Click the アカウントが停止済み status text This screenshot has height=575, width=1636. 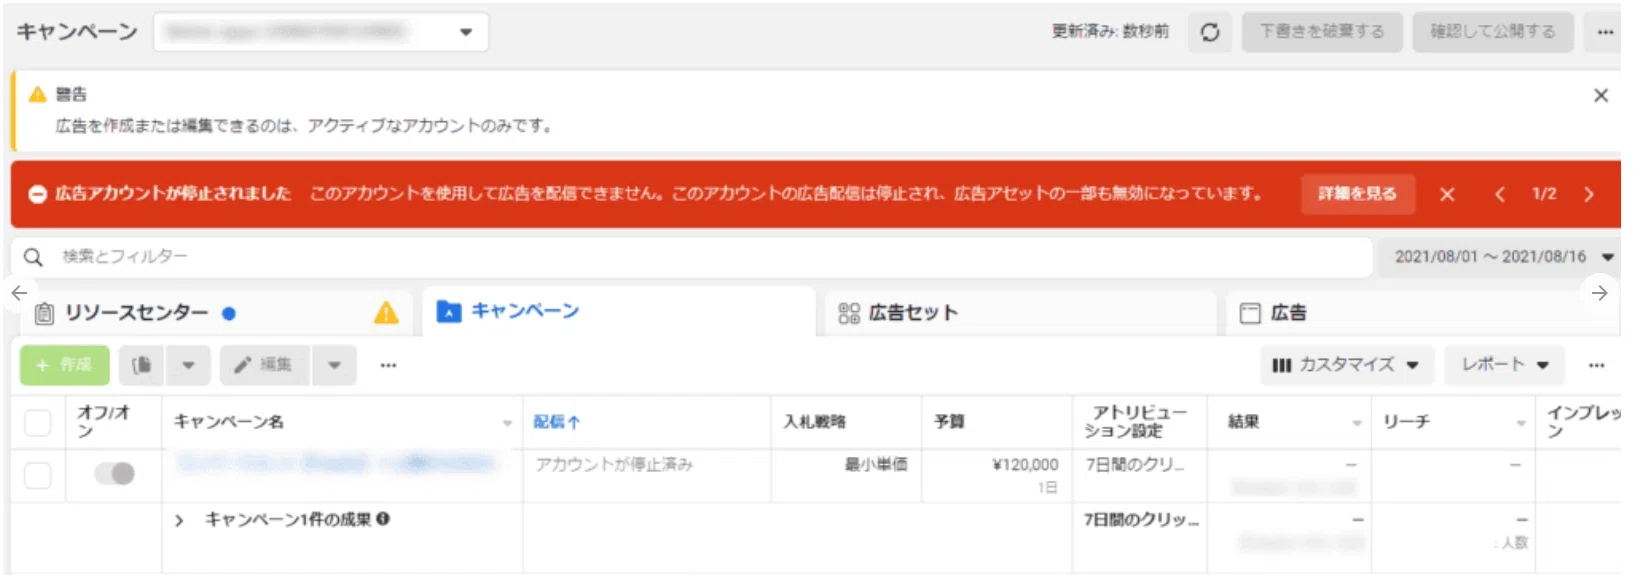pos(614,465)
